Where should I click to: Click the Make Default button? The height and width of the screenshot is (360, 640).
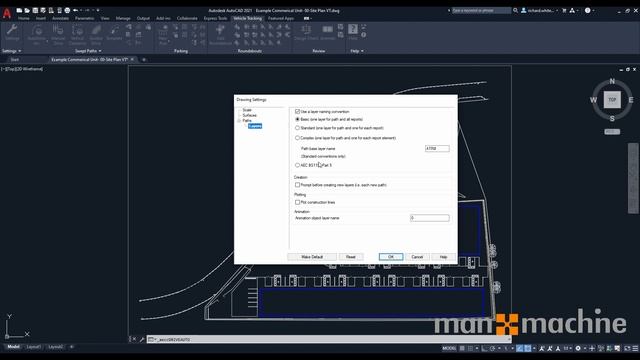(312, 257)
